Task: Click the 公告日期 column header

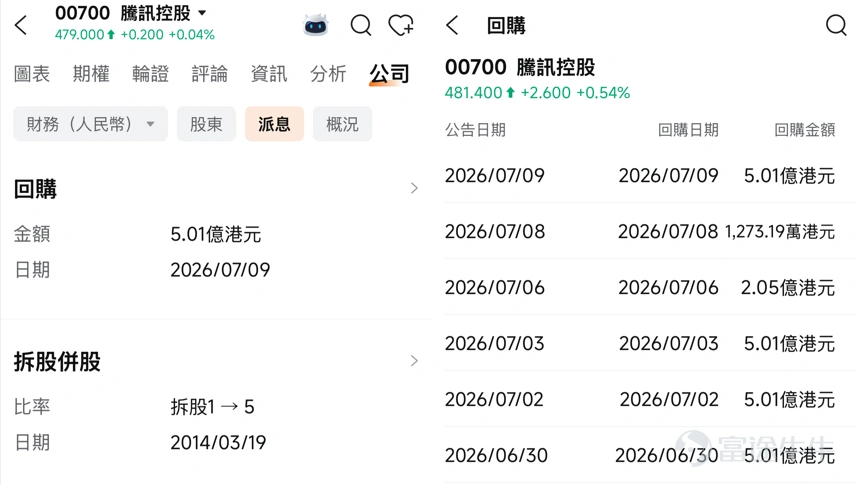Action: click(475, 130)
